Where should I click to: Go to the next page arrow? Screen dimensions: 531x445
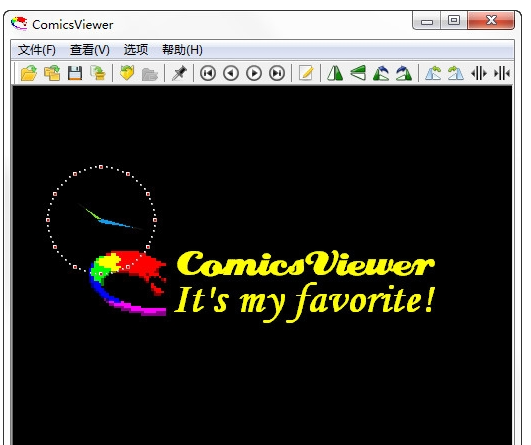[254, 73]
